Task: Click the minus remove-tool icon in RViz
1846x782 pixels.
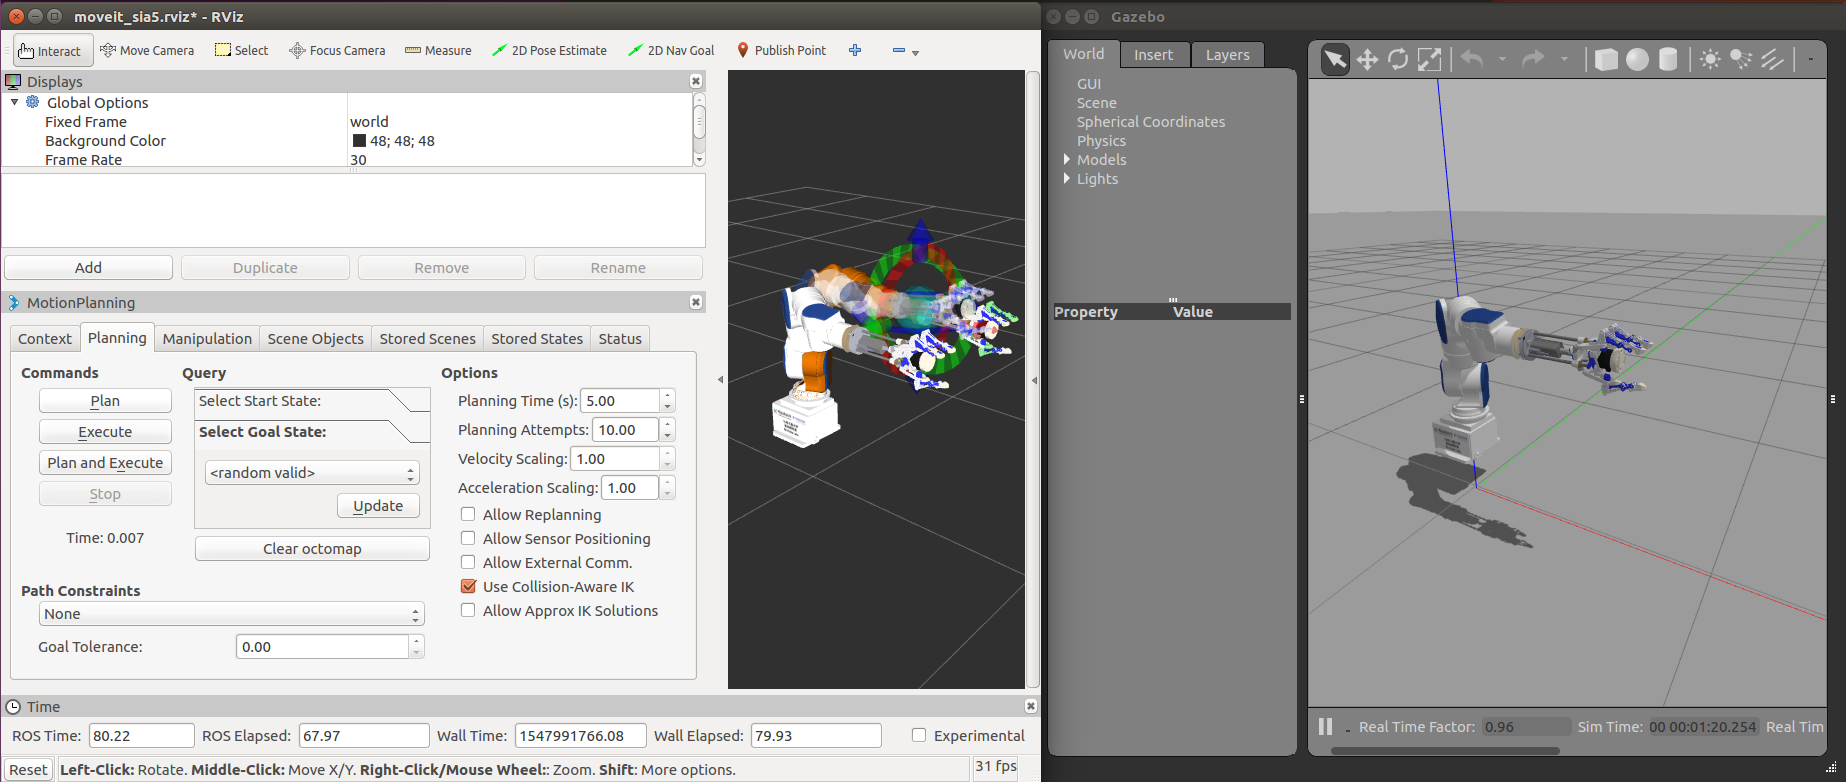Action: pos(898,50)
